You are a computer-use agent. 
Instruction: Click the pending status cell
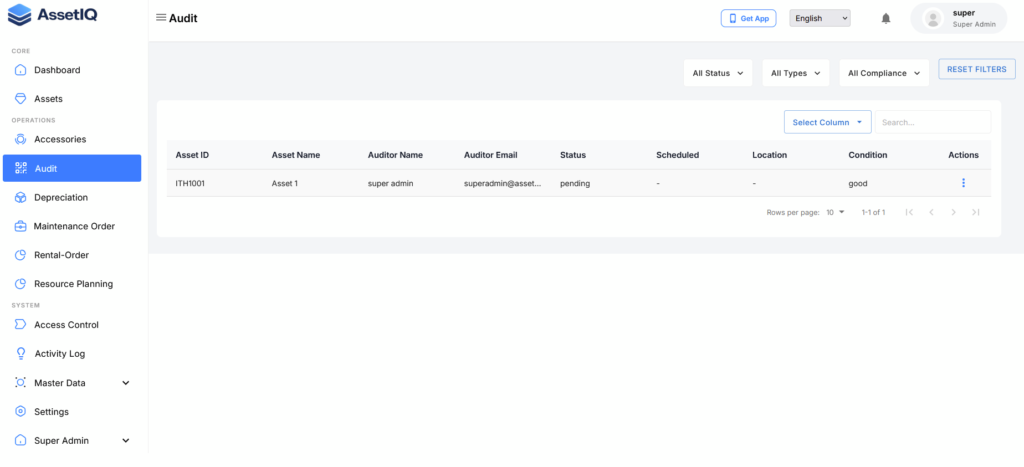tap(575, 184)
